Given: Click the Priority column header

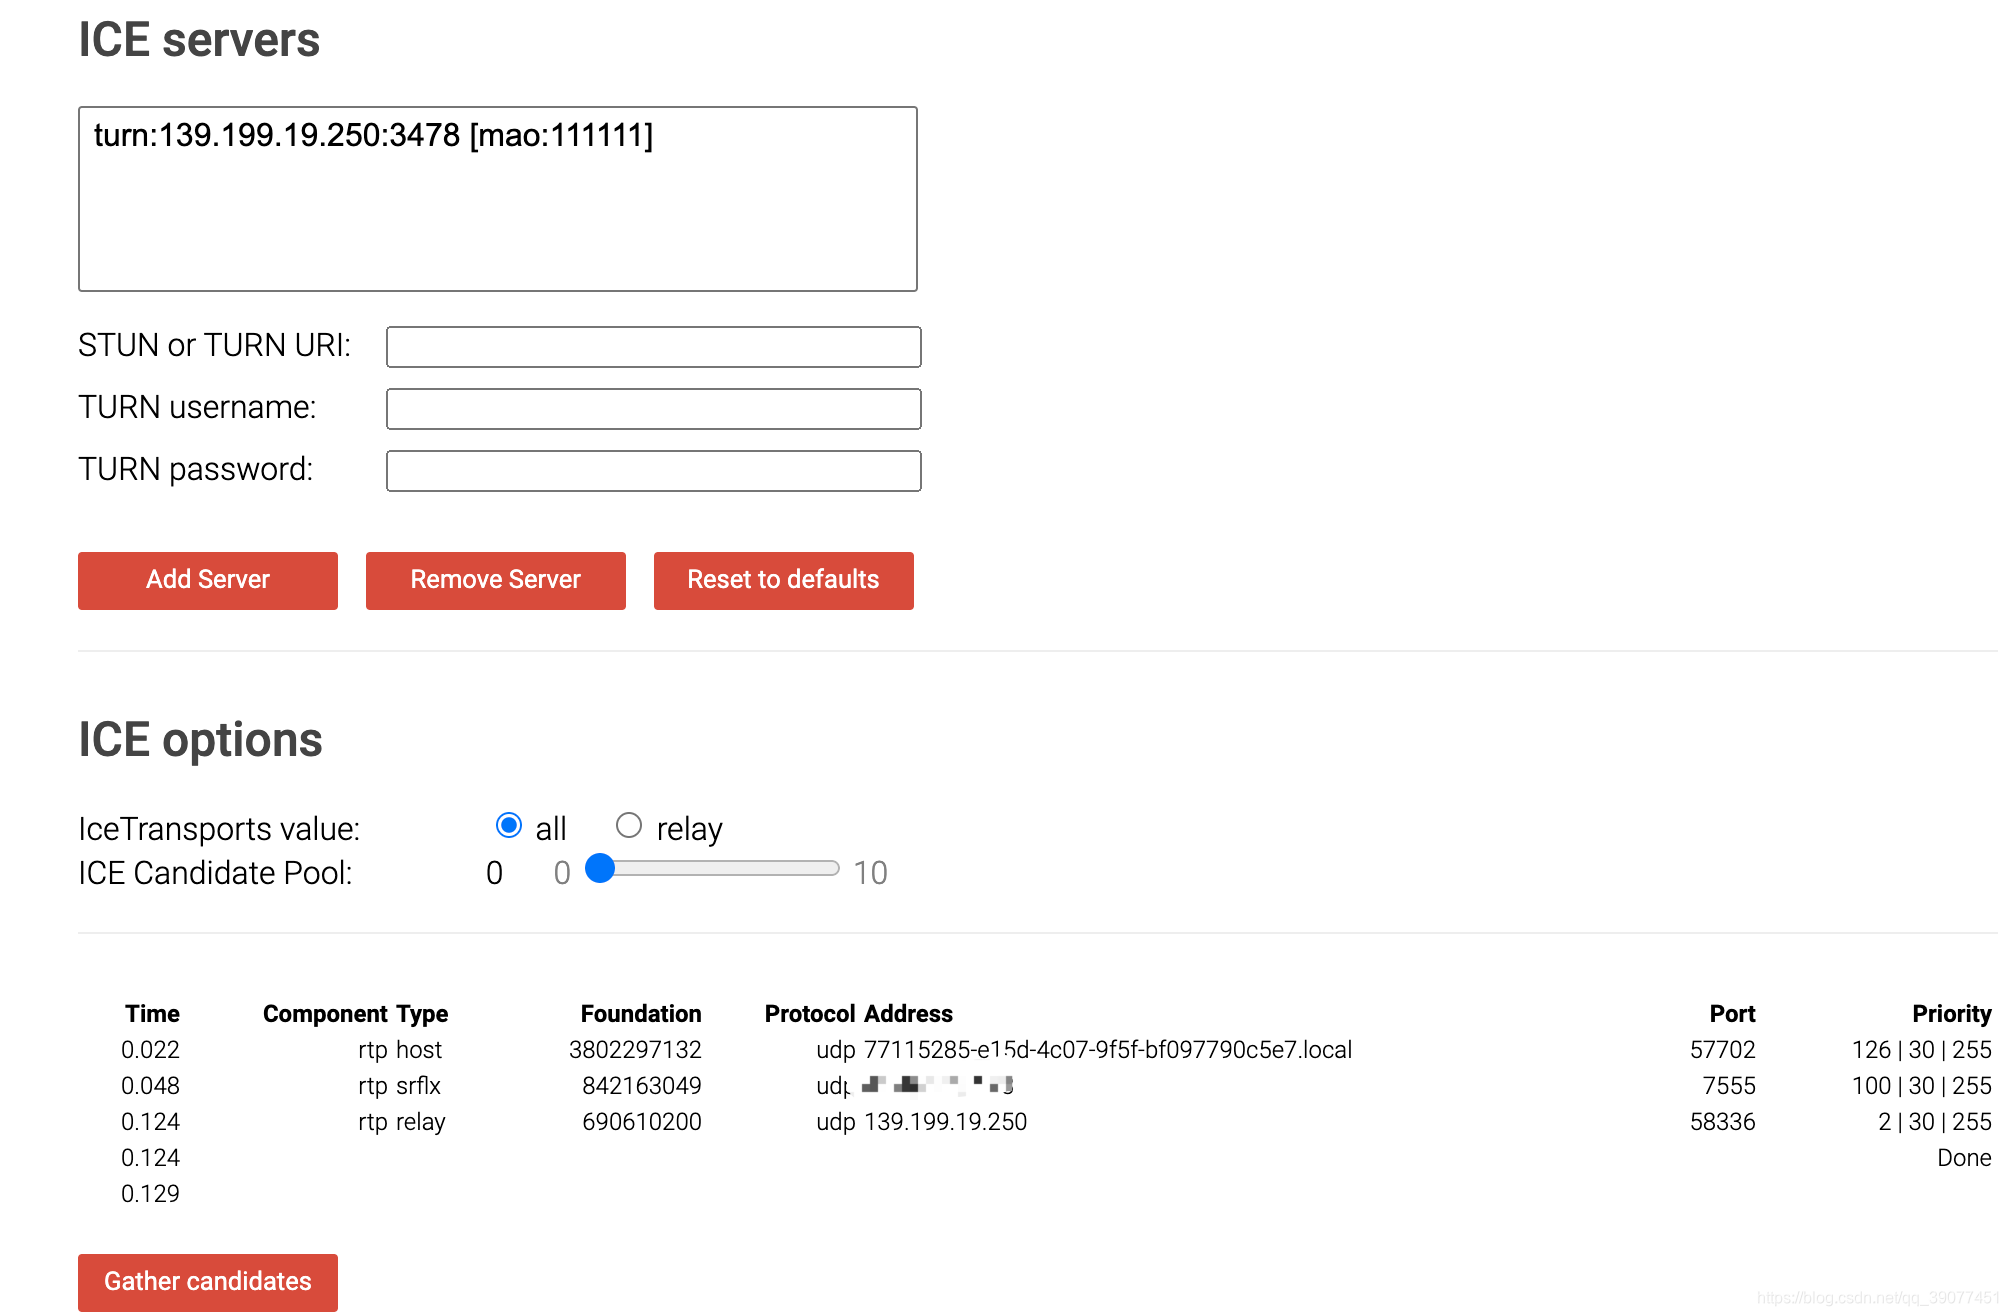Looking at the screenshot, I should click(1951, 1014).
